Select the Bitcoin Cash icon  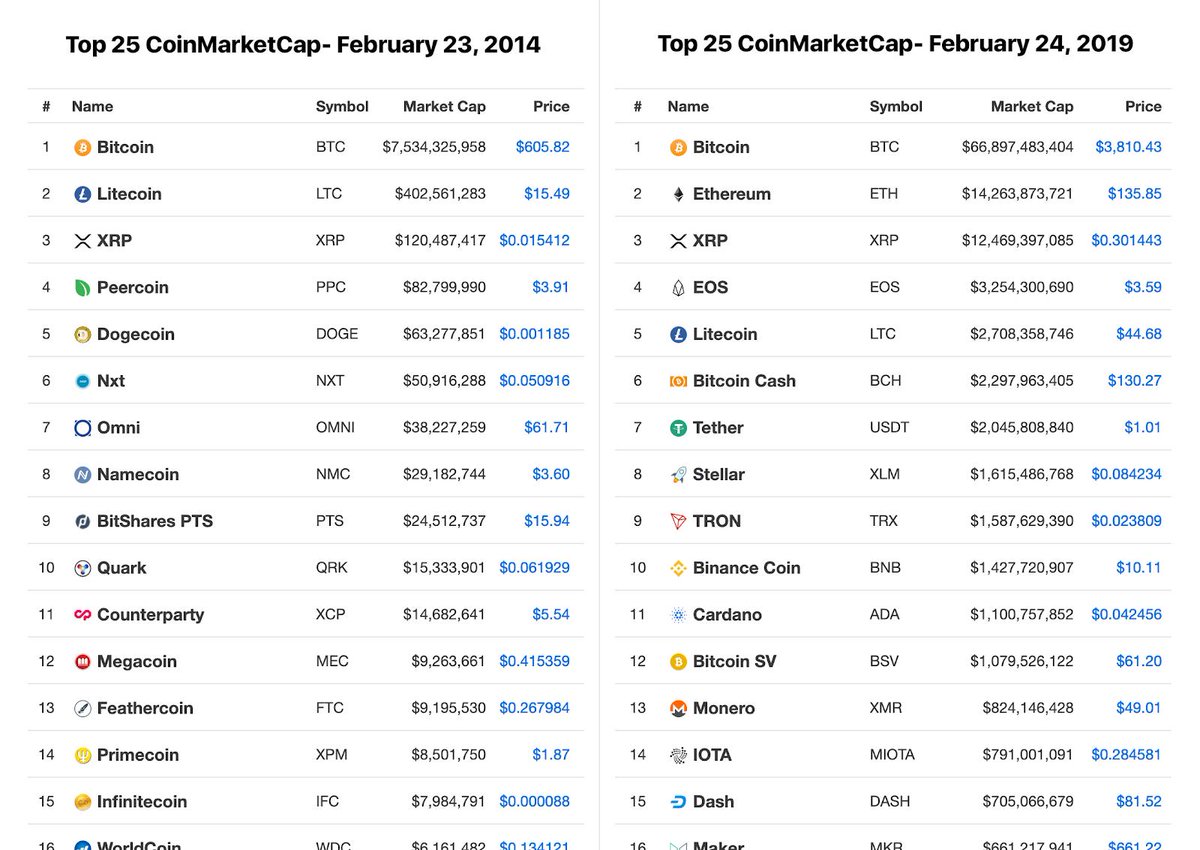(678, 381)
